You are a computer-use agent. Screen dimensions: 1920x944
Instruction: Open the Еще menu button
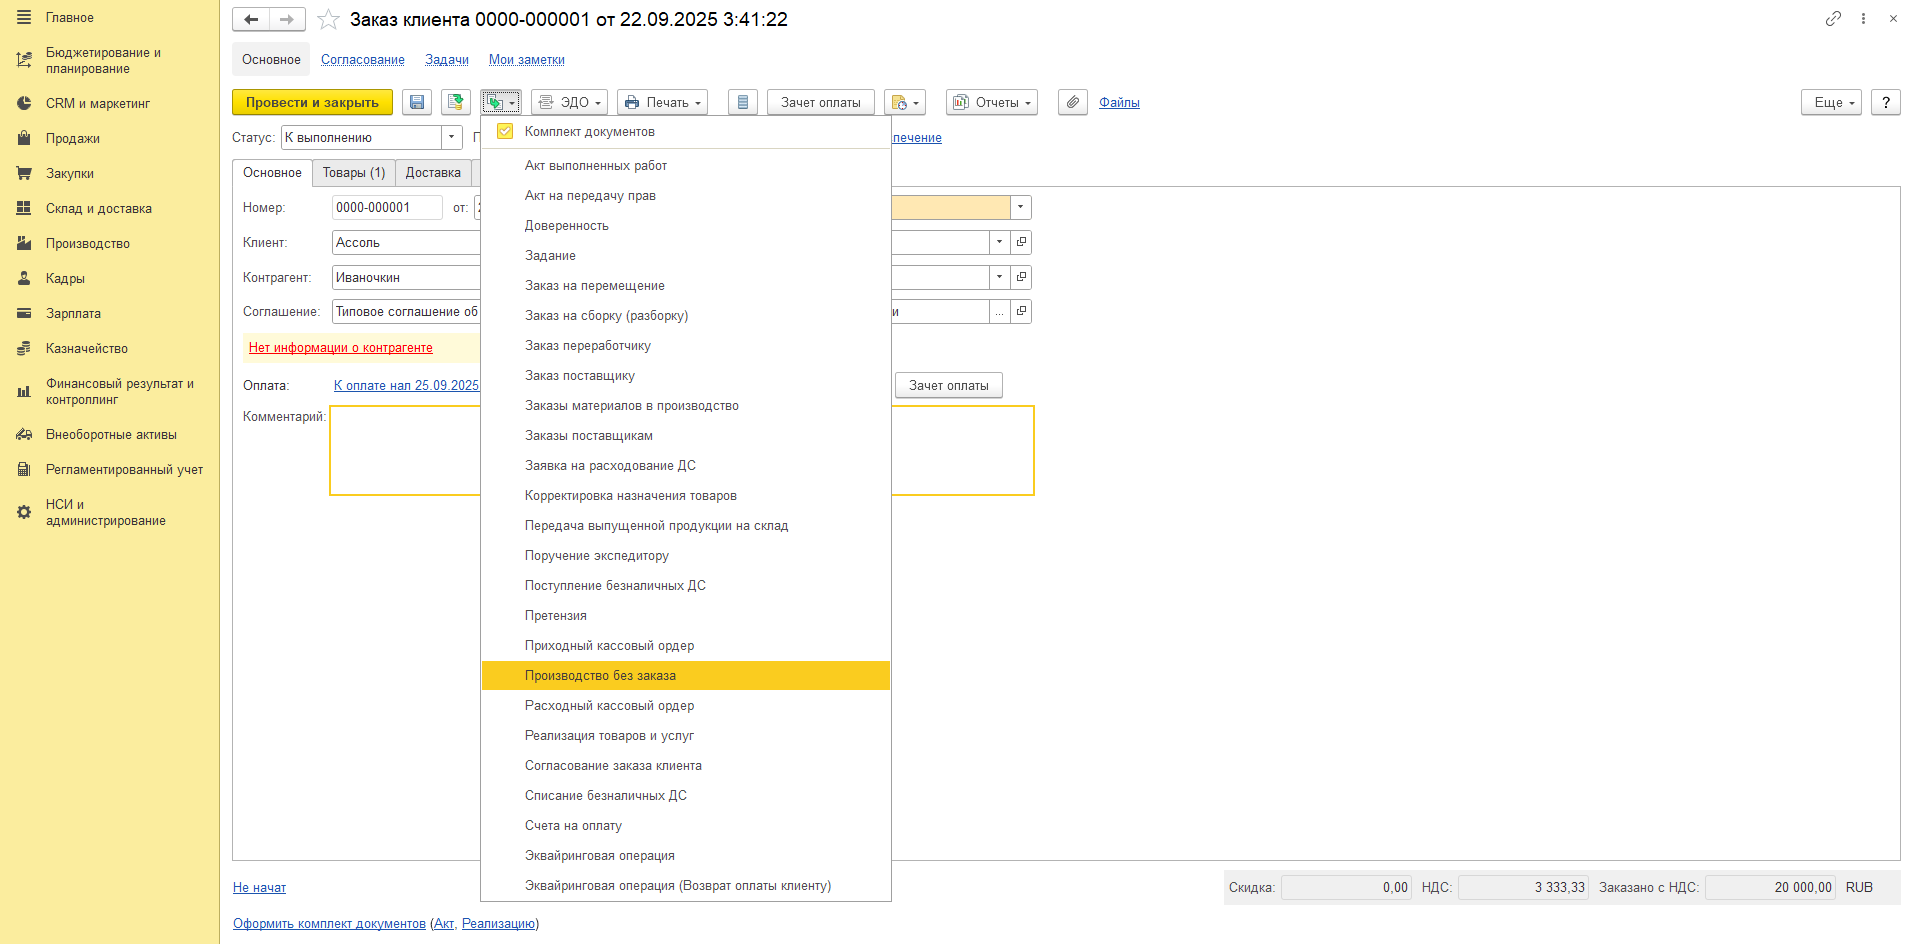coord(1830,102)
